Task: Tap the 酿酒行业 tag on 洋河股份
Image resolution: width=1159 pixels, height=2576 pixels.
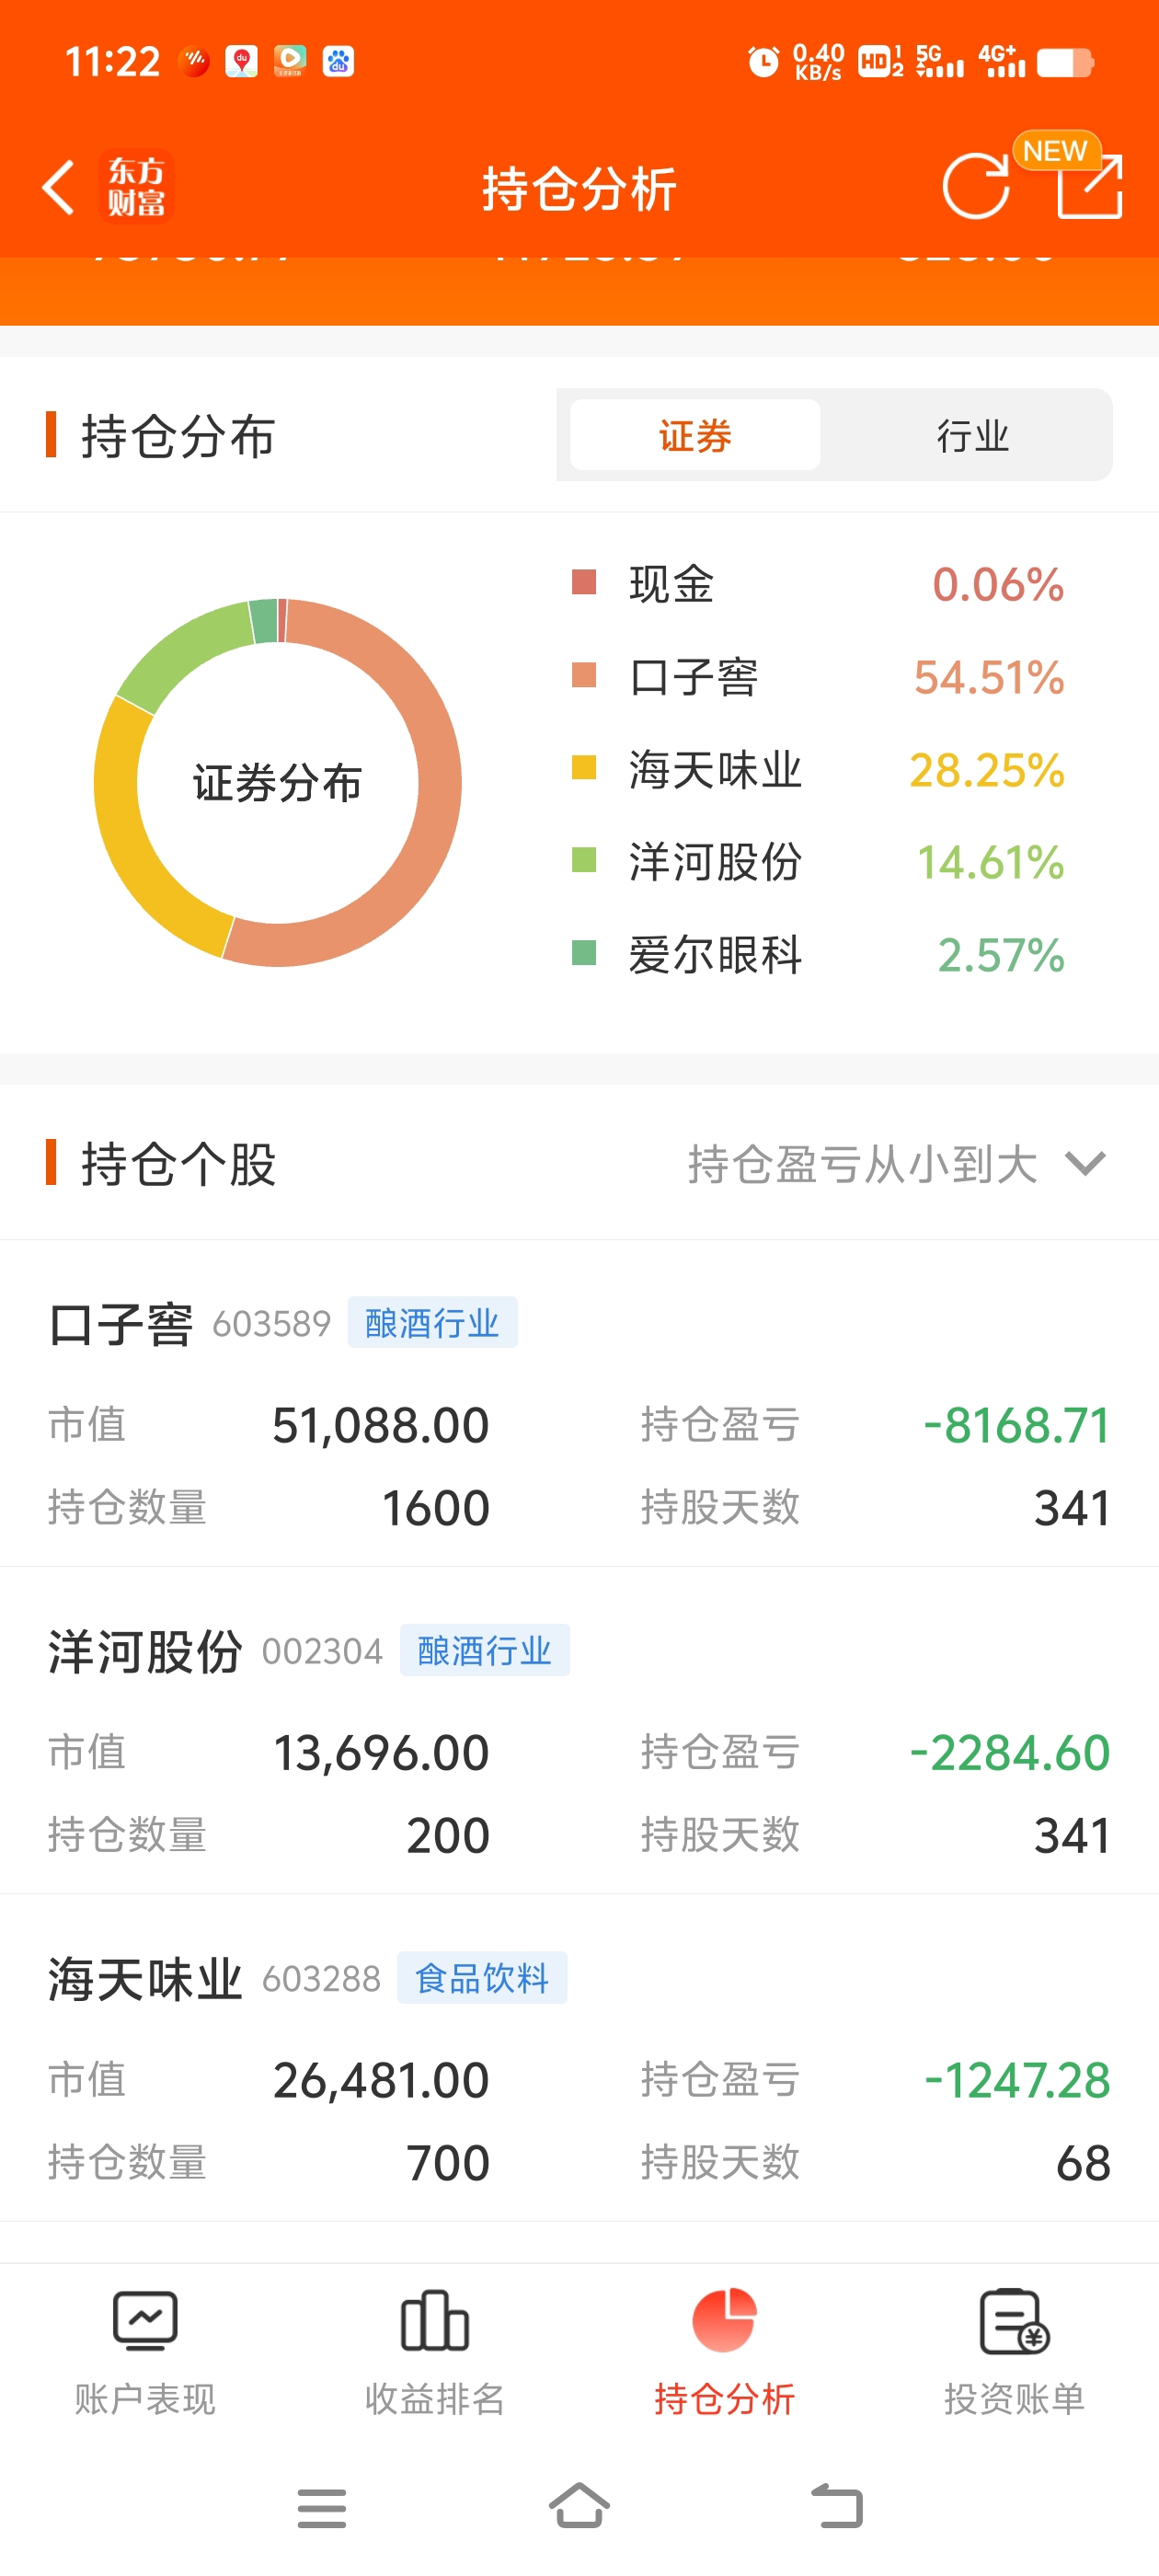Action: [x=485, y=1650]
